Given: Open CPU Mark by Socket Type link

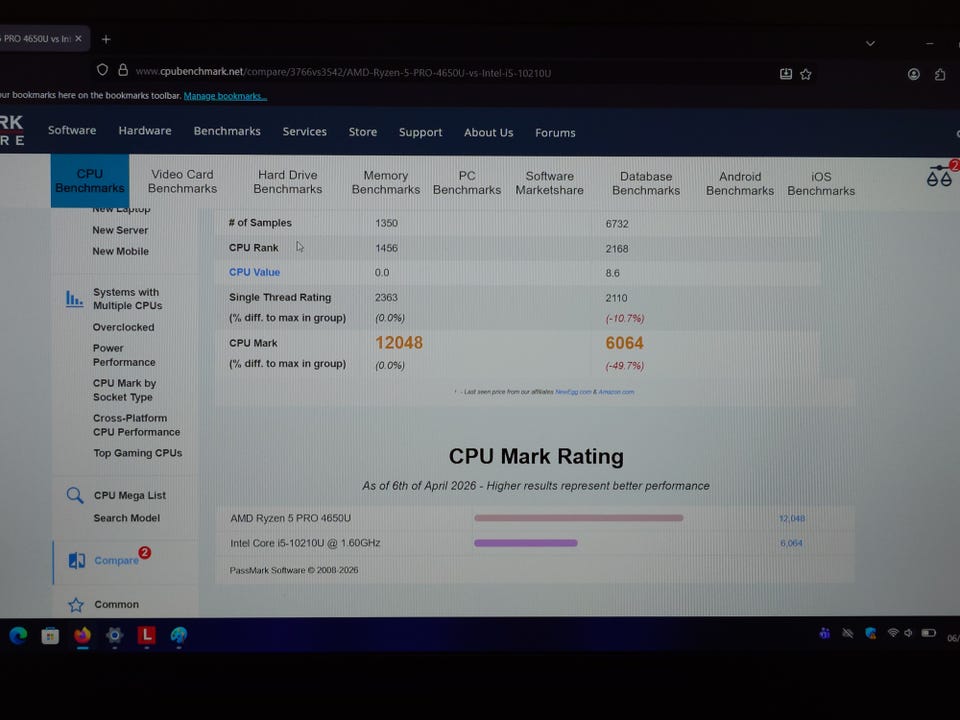Looking at the screenshot, I should (x=124, y=390).
